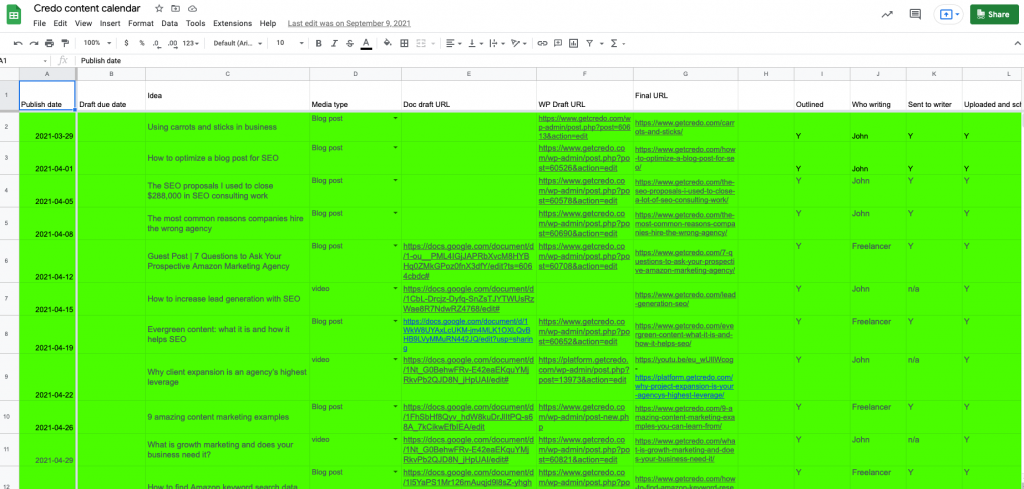Open the Tools menu
Image resolution: width=1024 pixels, height=489 pixels.
click(x=195, y=23)
